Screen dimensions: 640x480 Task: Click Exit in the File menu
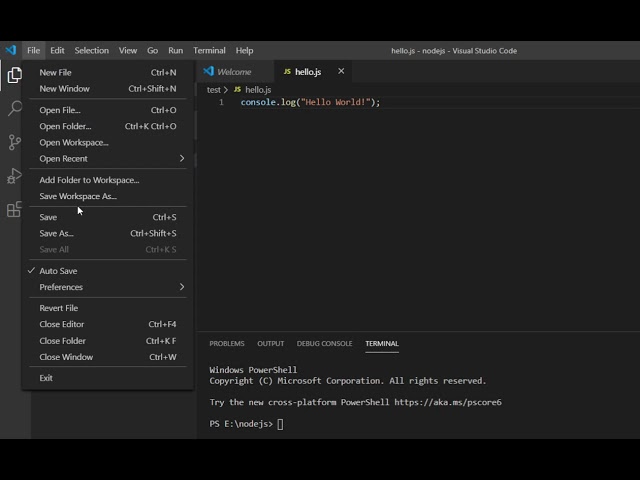click(x=108, y=378)
